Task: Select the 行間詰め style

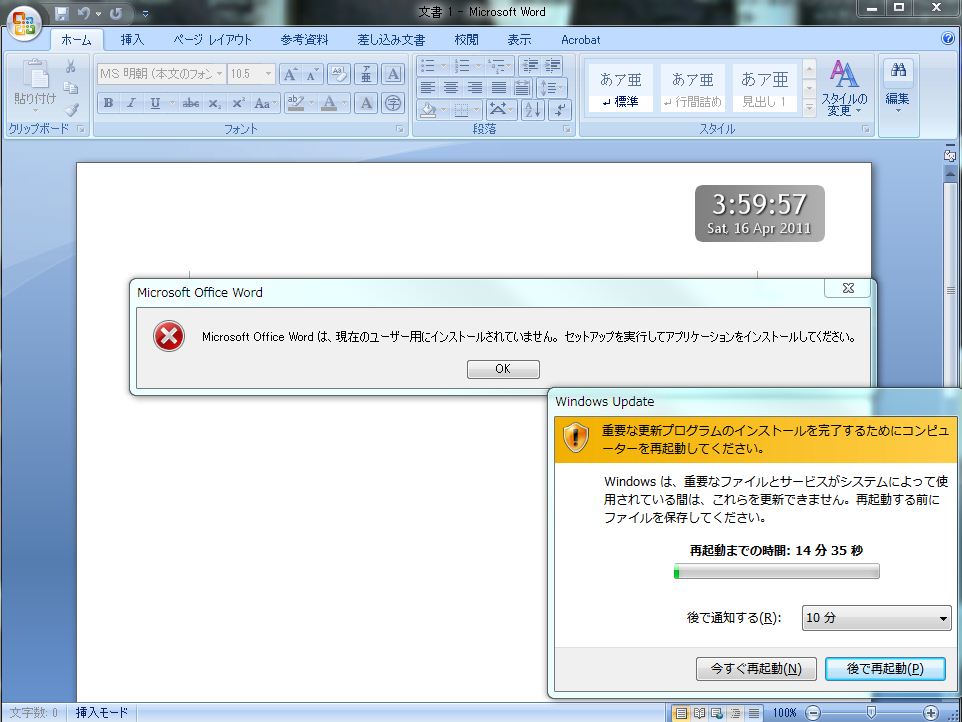Action: pos(693,88)
